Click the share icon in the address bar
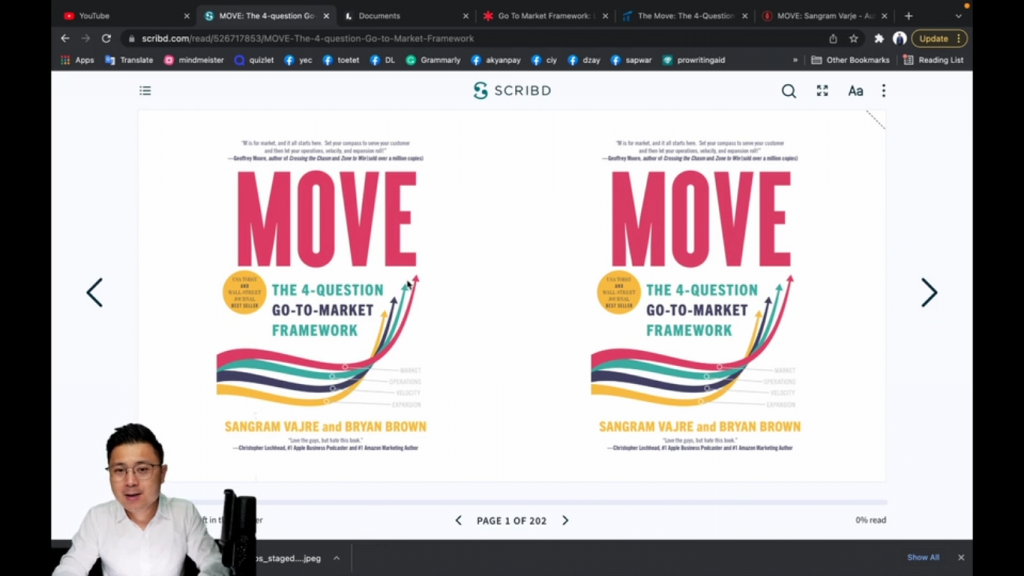Viewport: 1024px width, 576px height. pos(833,39)
